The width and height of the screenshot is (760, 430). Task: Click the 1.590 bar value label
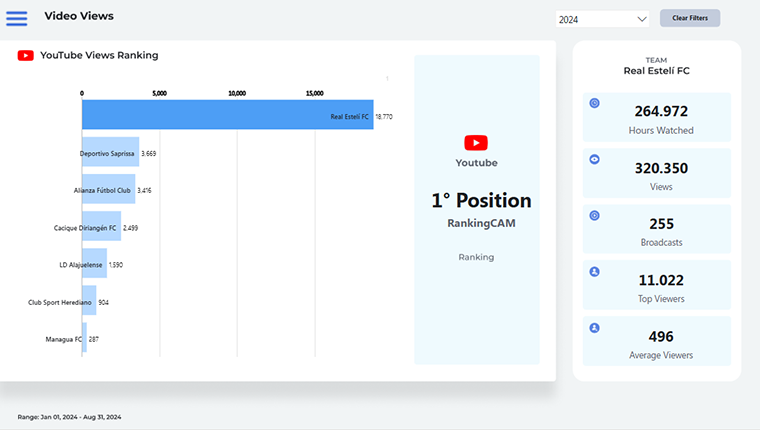click(x=116, y=265)
